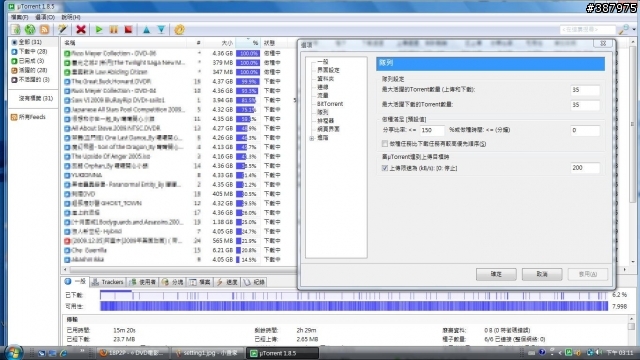The width and height of the screenshot is (640, 360).
Task: Select 排程器 Scheduler in options tree
Action: pos(325,121)
